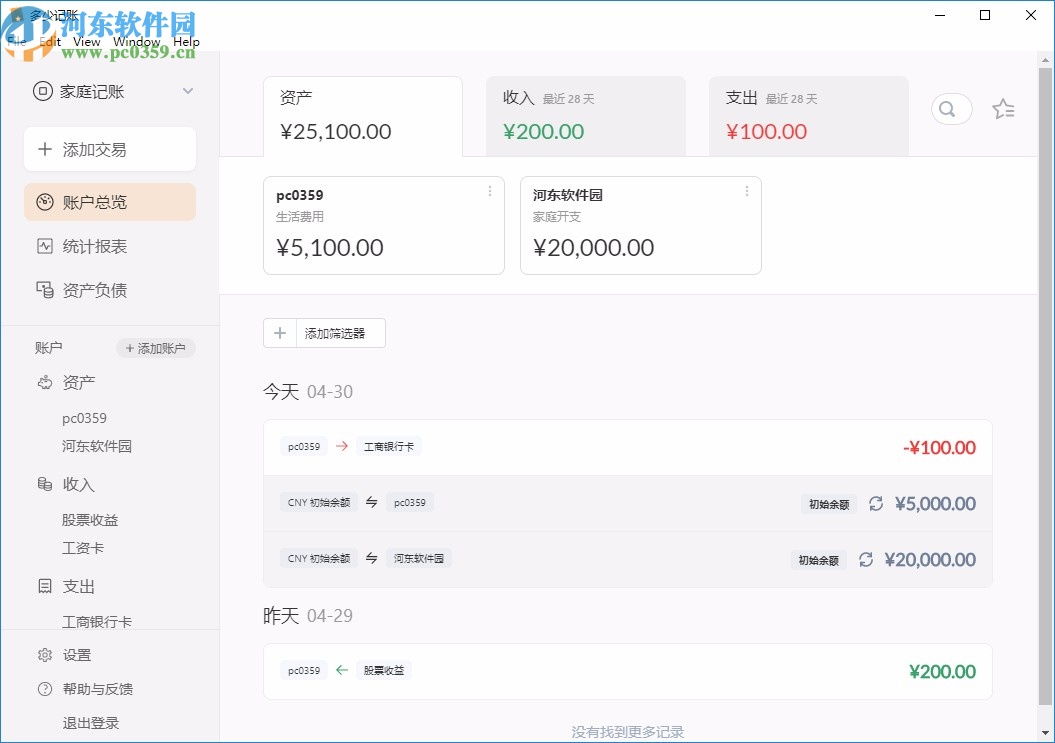Click the 资产负债 icon

coord(44,290)
